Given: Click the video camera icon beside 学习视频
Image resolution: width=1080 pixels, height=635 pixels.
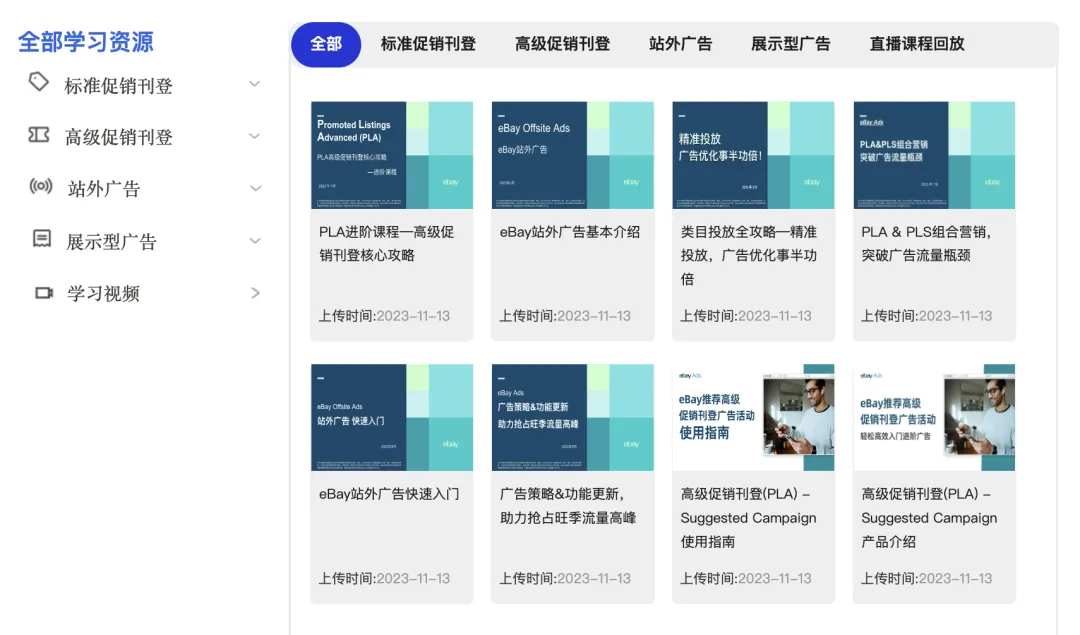Looking at the screenshot, I should (x=44, y=293).
